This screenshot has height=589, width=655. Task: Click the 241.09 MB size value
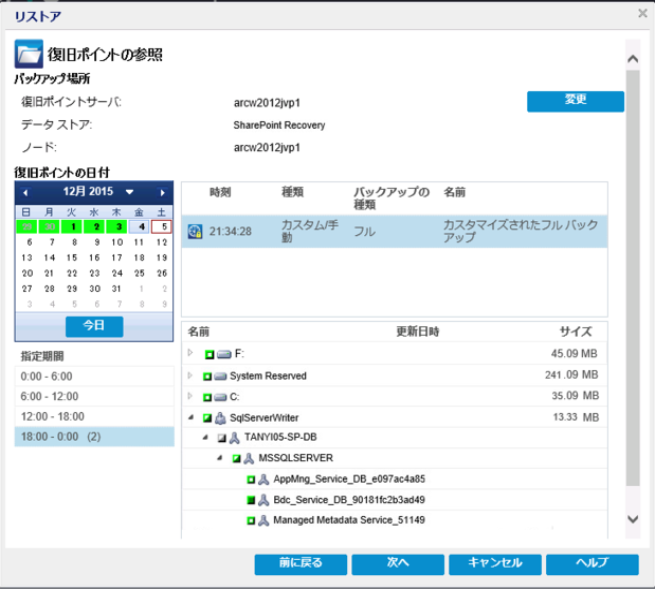coord(571,375)
